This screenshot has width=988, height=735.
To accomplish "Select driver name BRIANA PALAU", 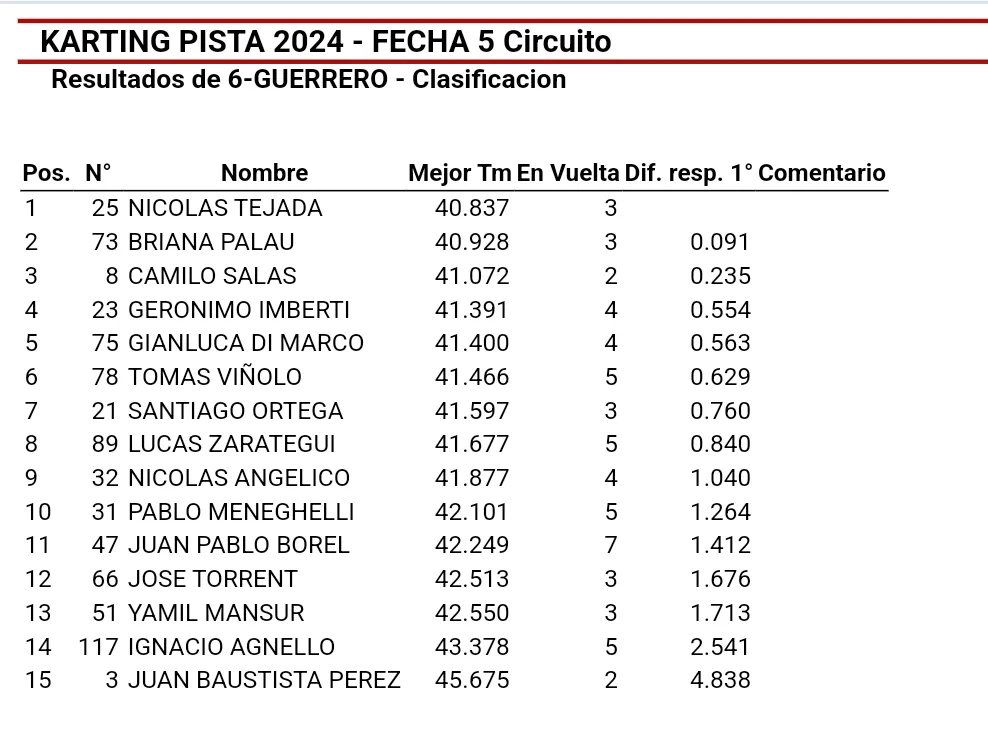I will click(x=211, y=242).
